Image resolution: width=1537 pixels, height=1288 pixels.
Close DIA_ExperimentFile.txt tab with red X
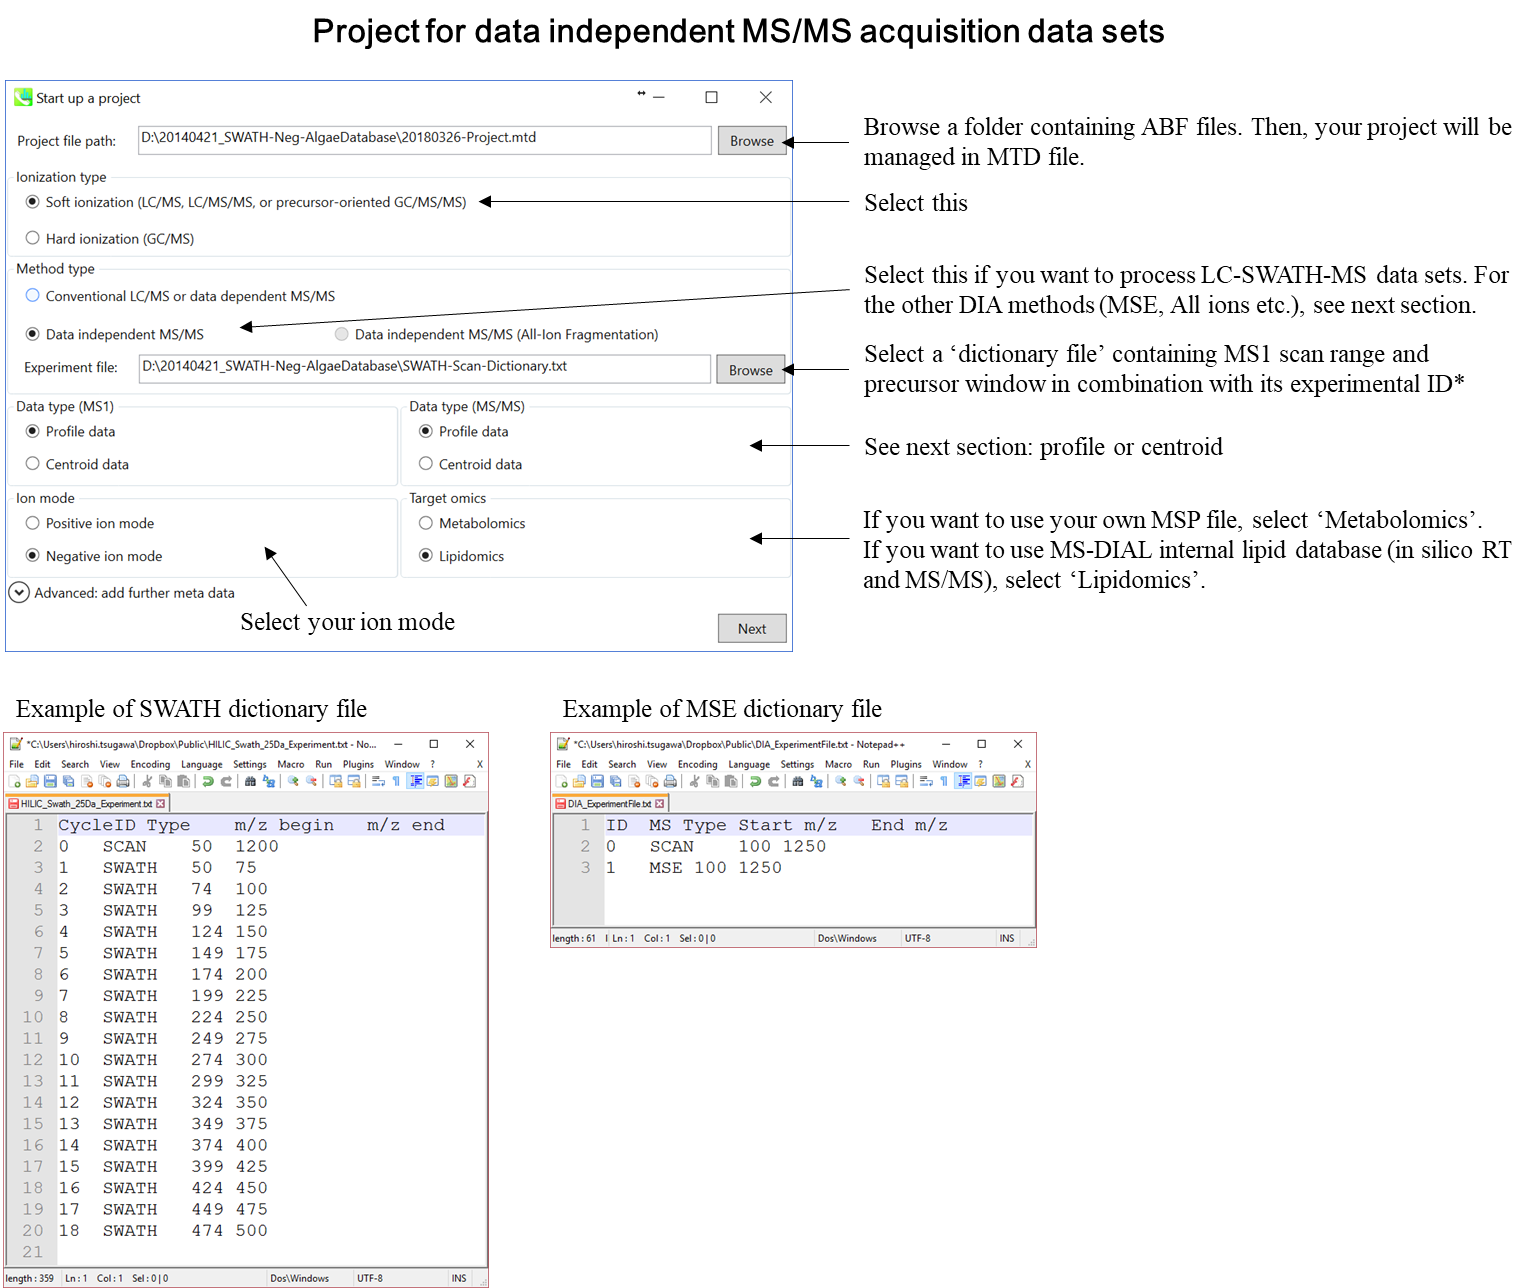coord(659,804)
